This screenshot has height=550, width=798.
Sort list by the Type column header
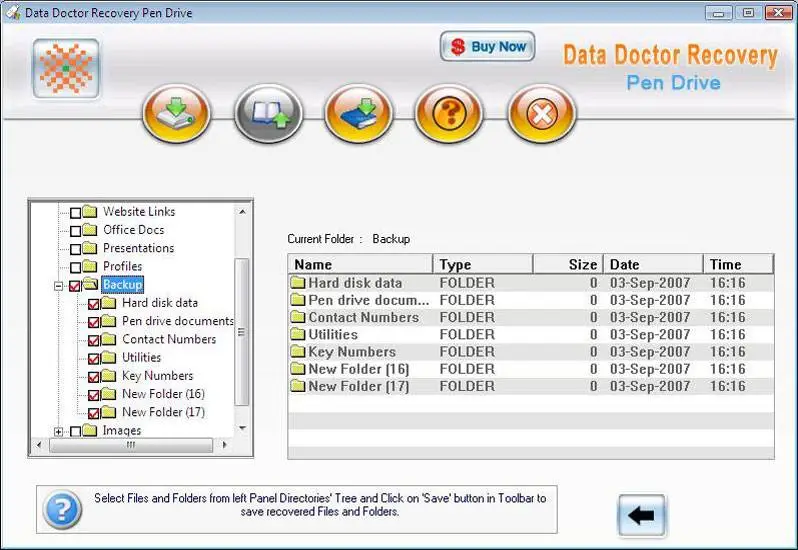[482, 265]
